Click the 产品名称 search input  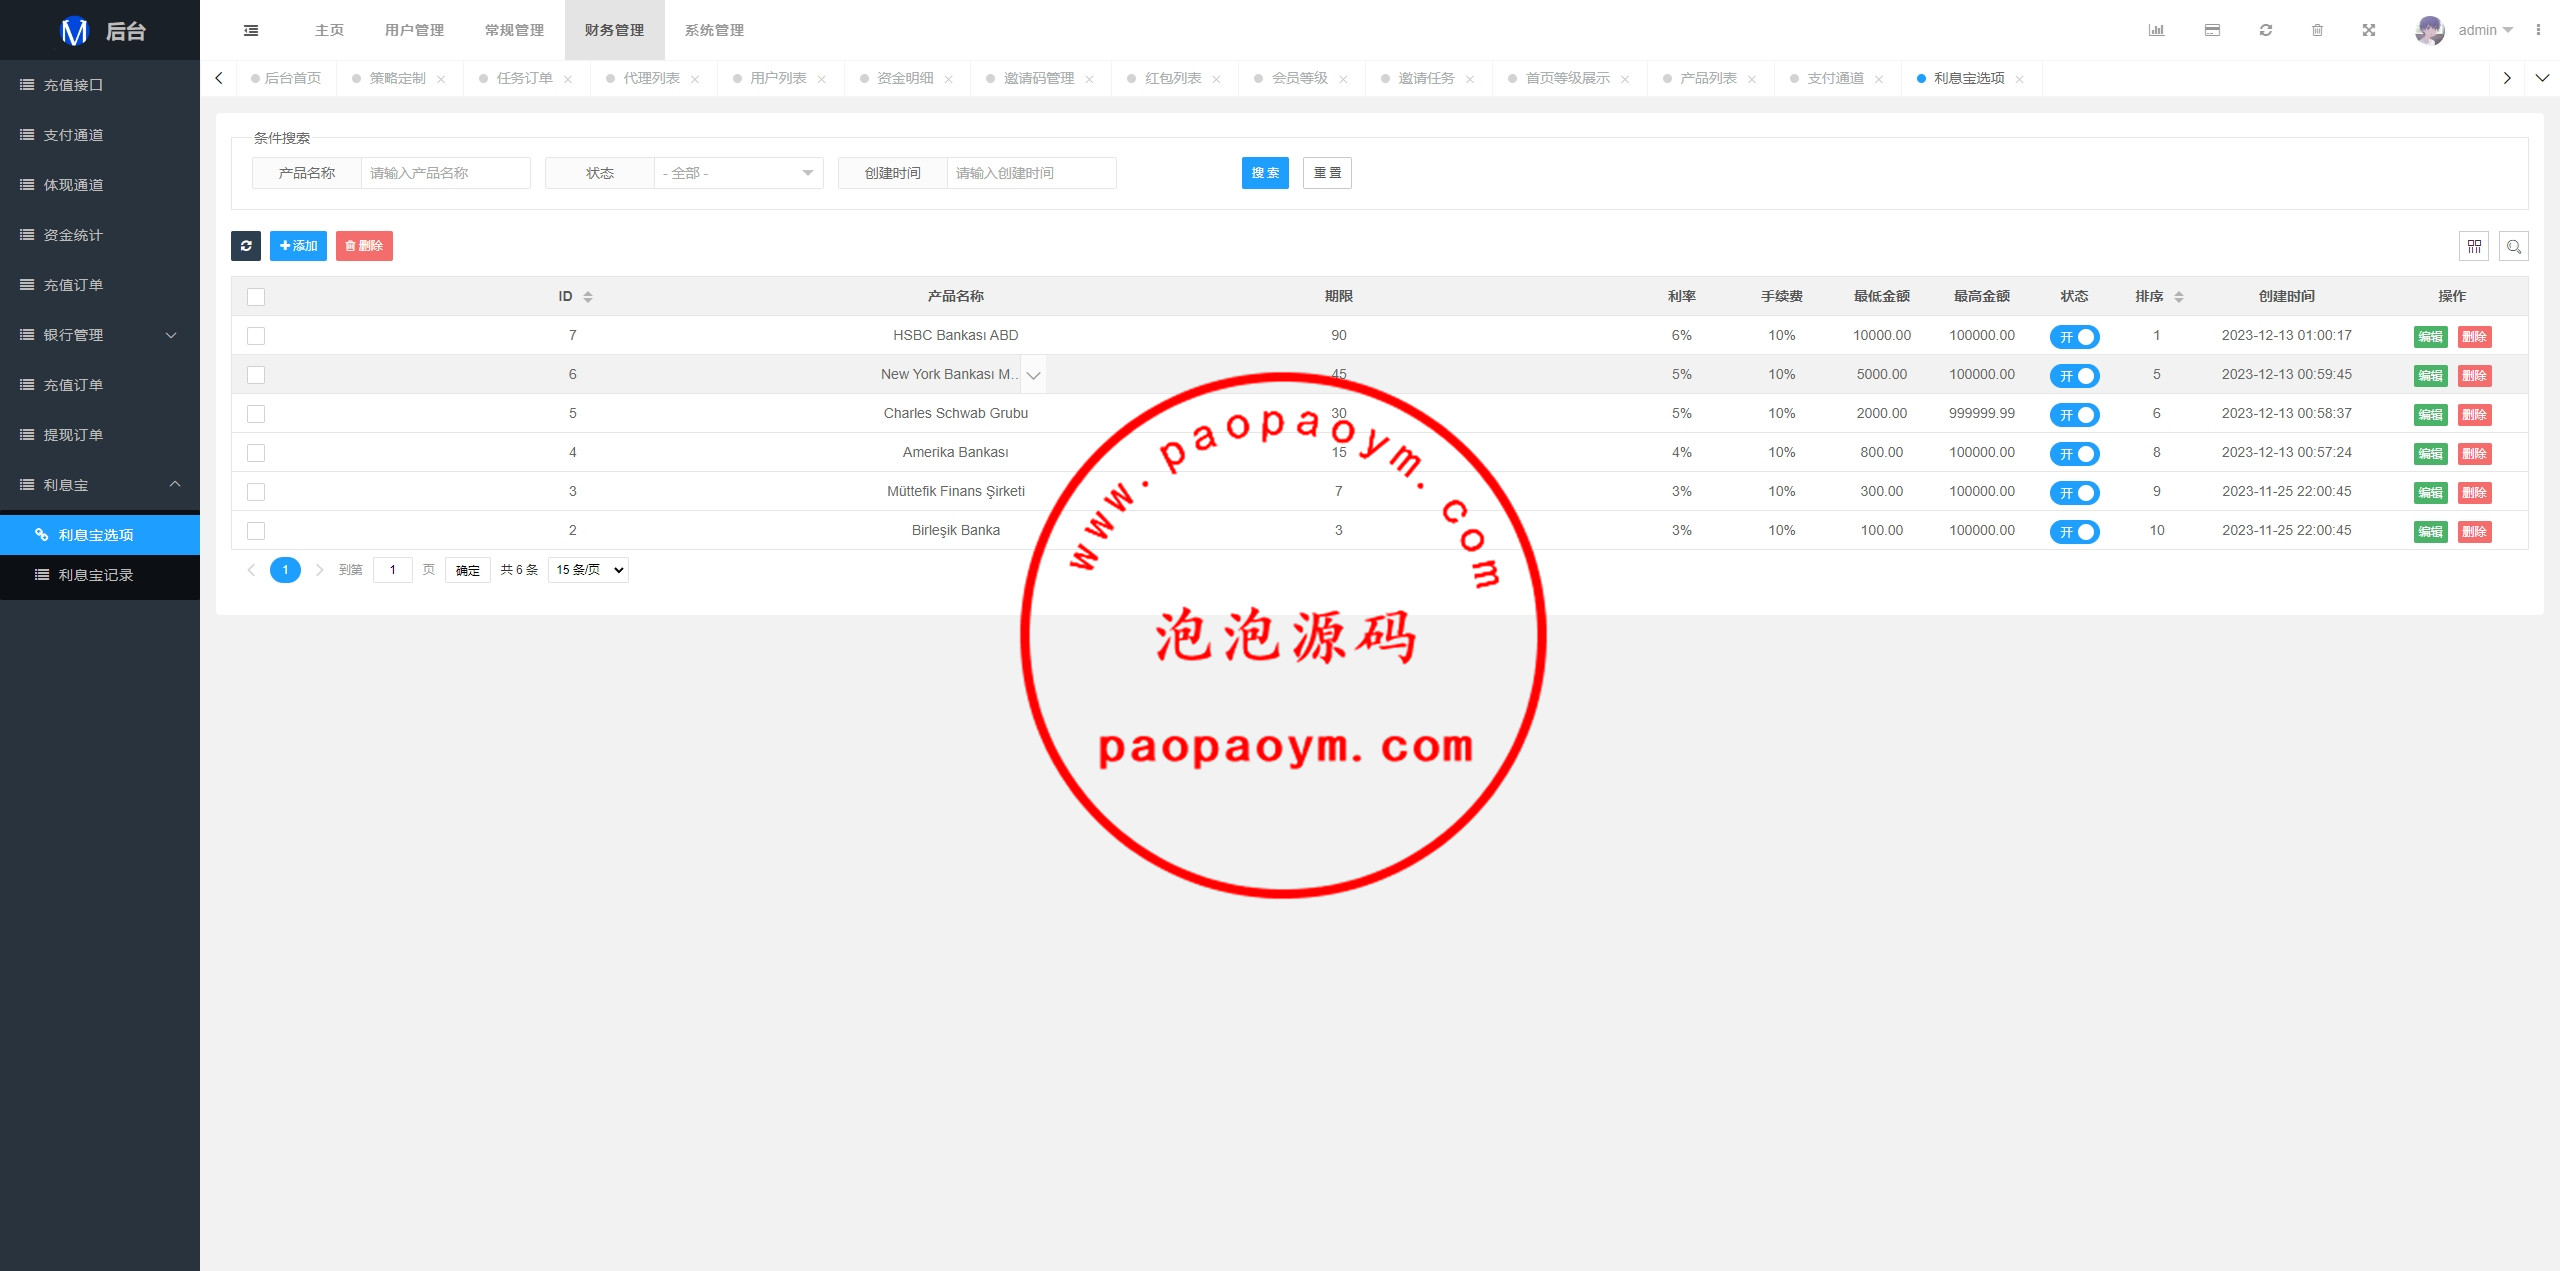[x=445, y=173]
